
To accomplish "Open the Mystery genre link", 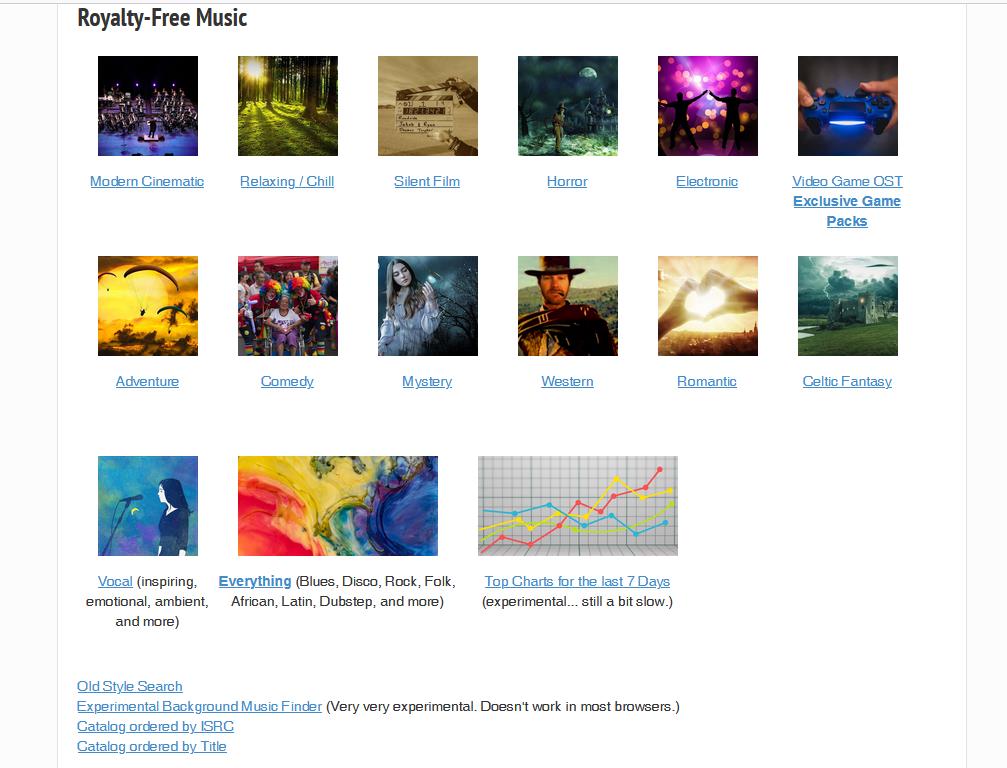I will pos(427,381).
